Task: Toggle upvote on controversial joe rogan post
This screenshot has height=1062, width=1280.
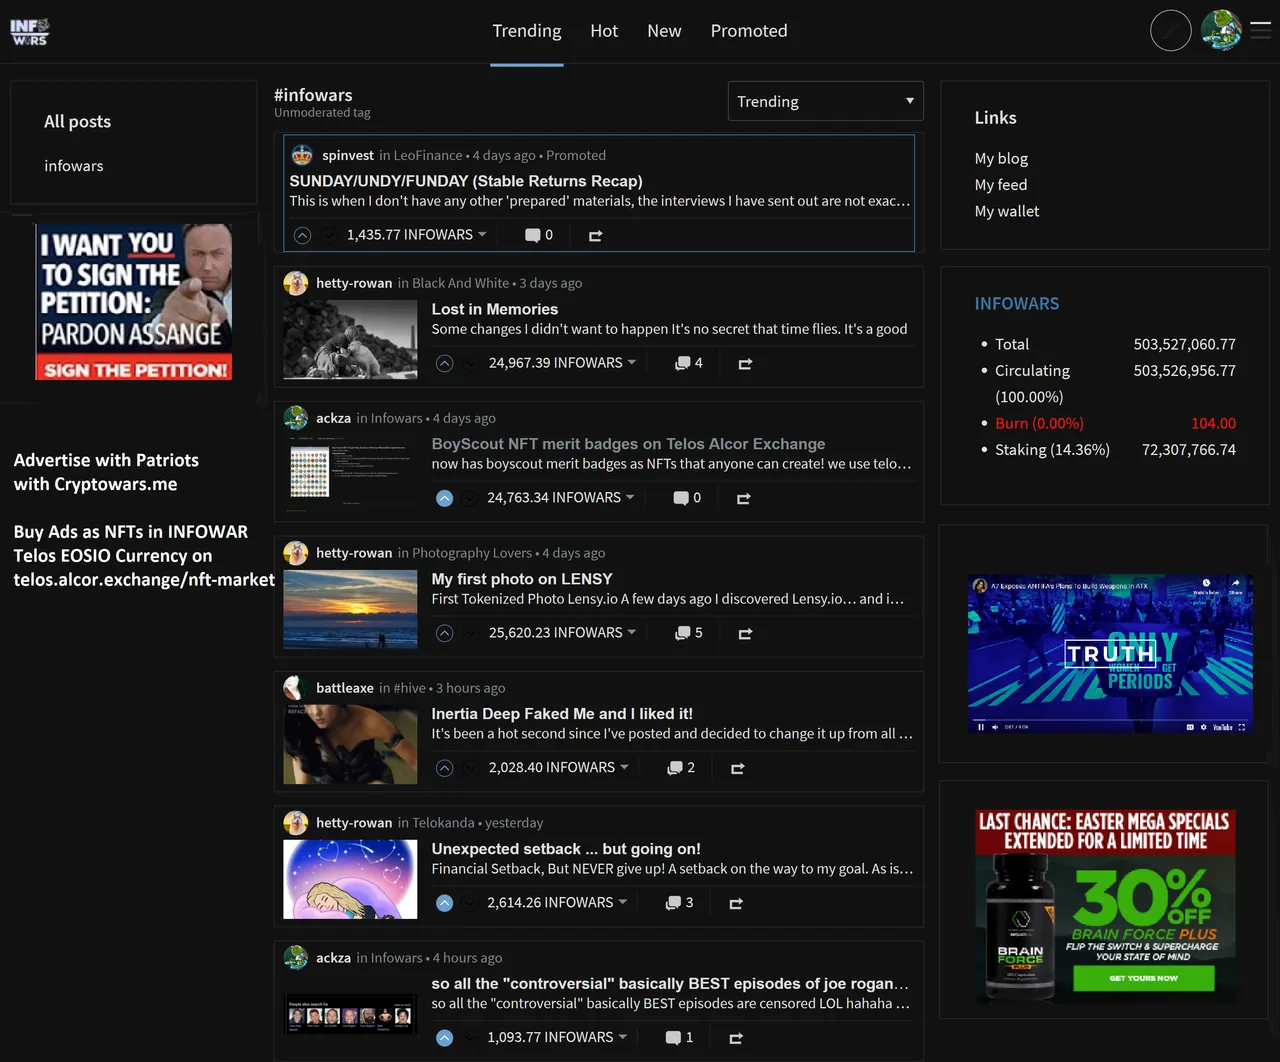Action: (445, 1038)
